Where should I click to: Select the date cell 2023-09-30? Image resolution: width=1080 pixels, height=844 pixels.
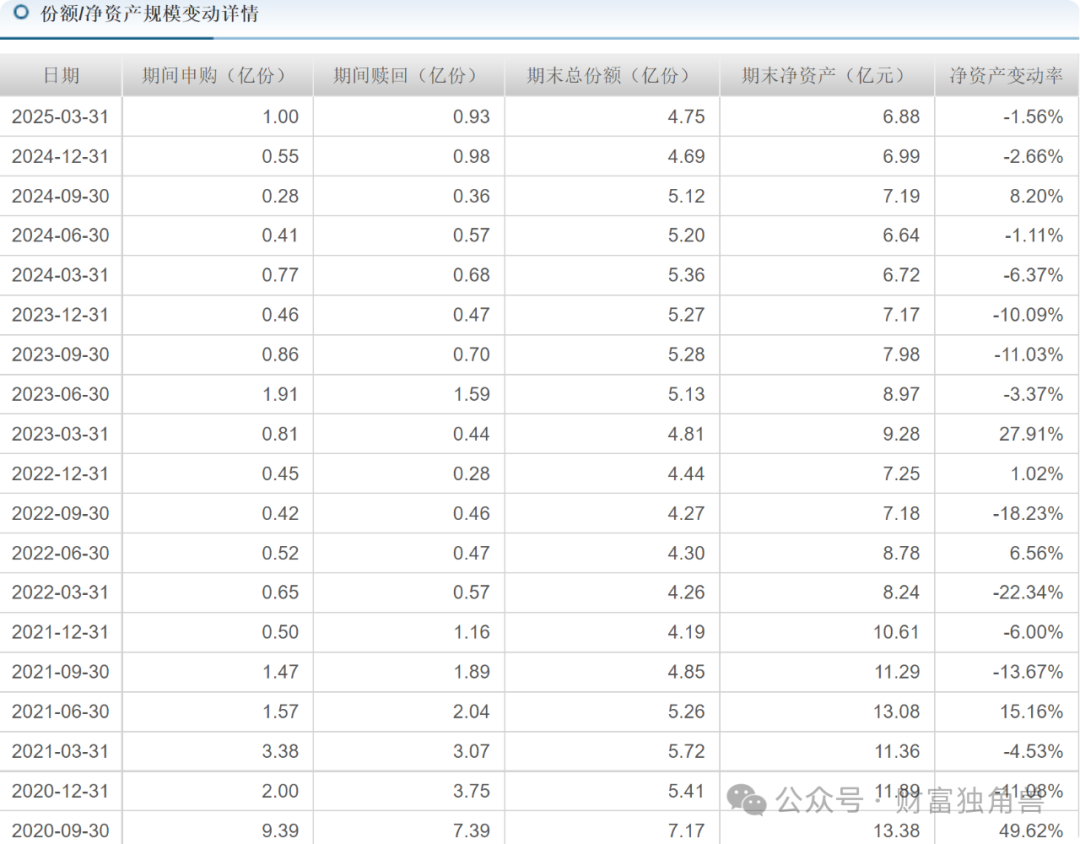coord(61,355)
